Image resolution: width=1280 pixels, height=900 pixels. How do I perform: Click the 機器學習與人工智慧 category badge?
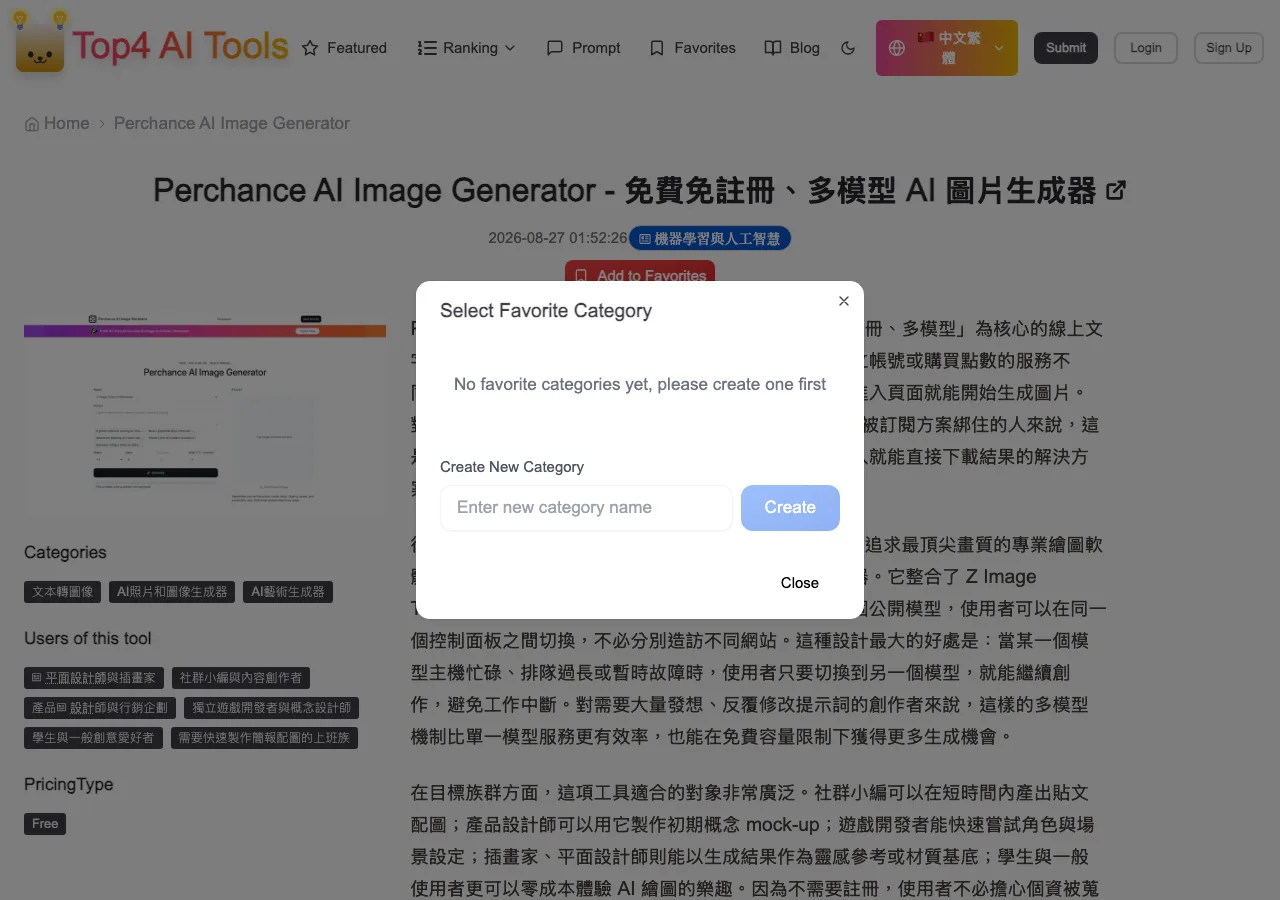[710, 239]
